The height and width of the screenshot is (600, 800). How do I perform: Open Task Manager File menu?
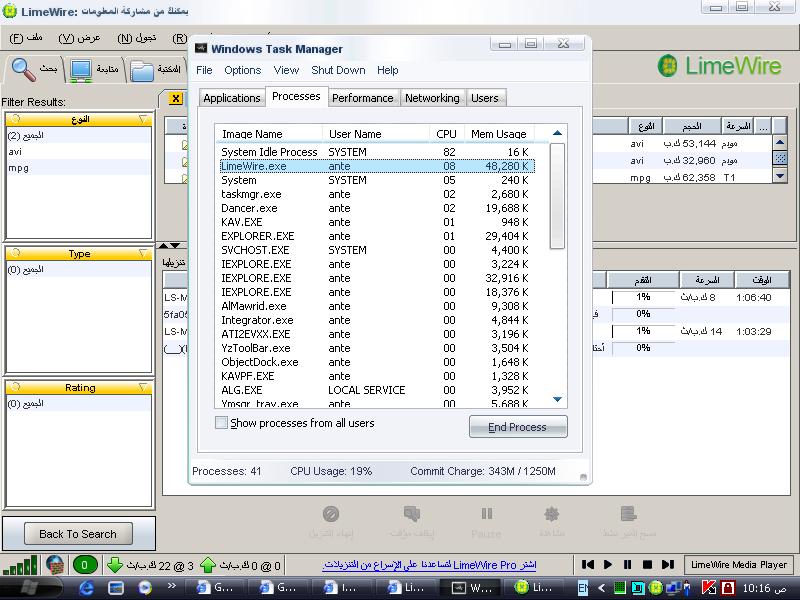pyautogui.click(x=204, y=70)
